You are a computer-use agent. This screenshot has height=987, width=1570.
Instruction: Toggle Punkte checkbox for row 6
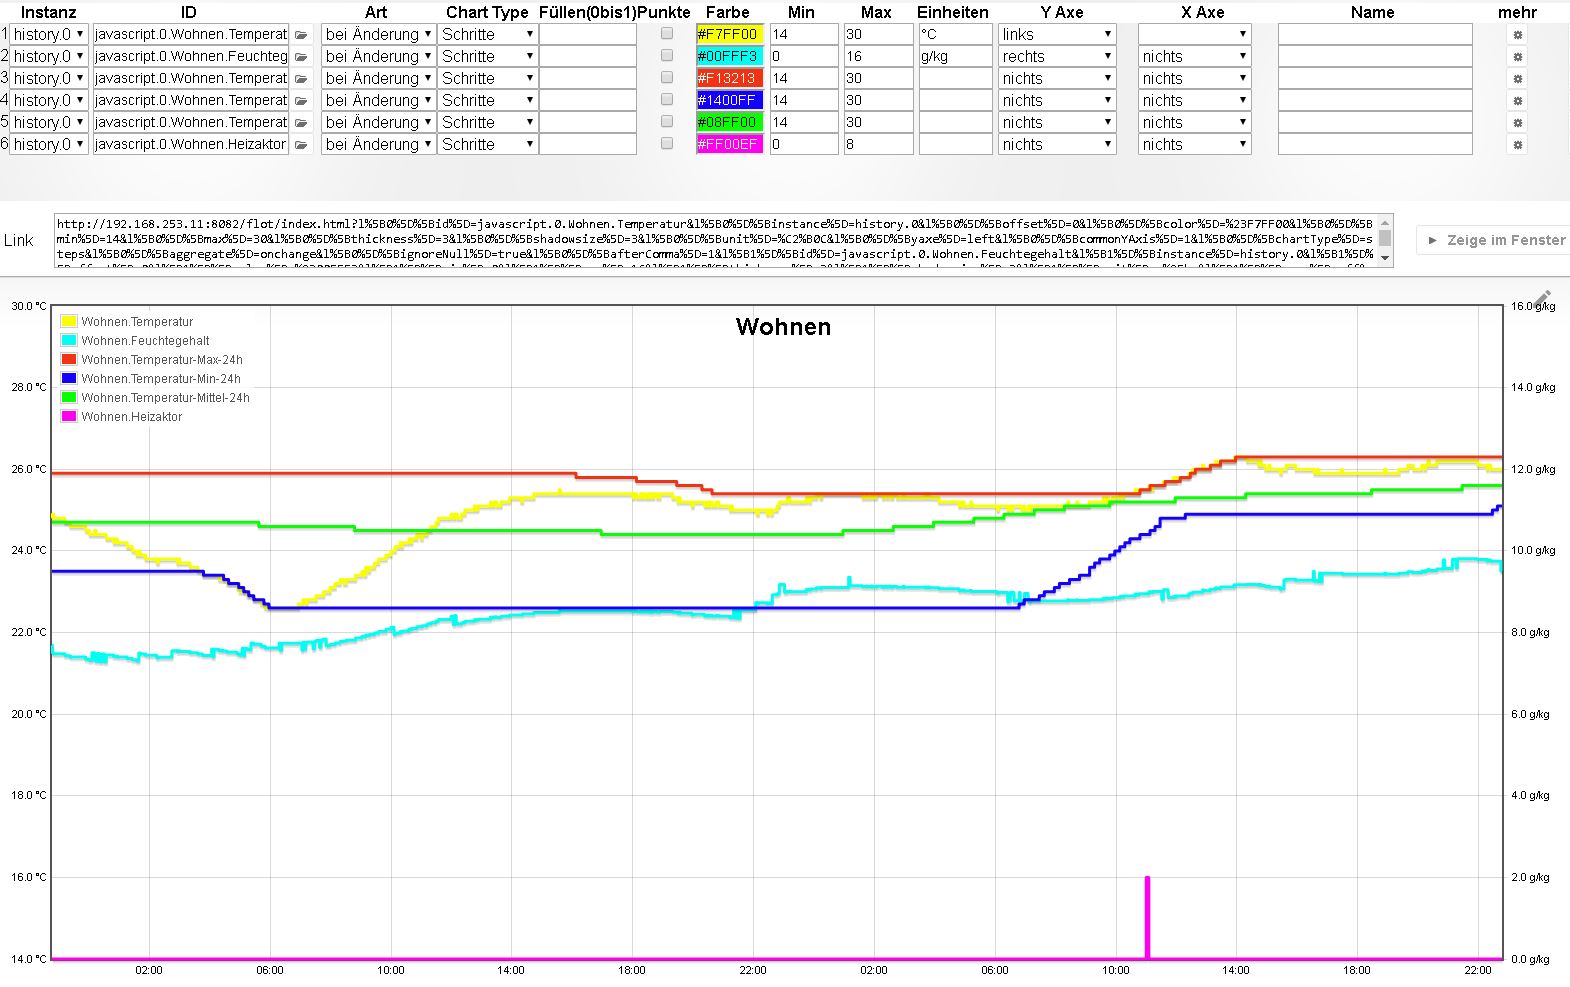click(x=667, y=143)
